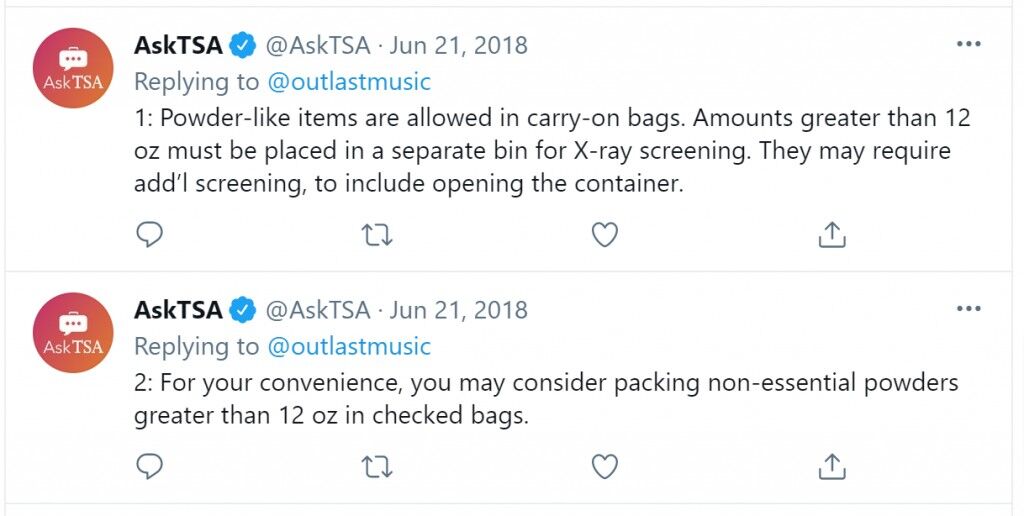Screen dimensions: 1024x516
Task: Reply to the first AskTSA powder tweet
Action: coord(149,234)
